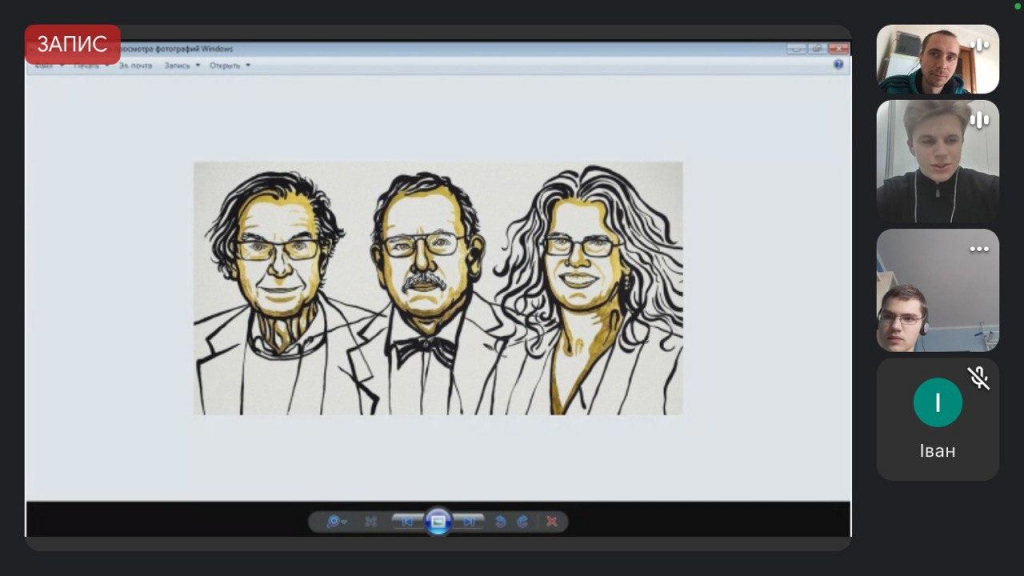
Task: Open the Файл menu
Action: (48, 65)
